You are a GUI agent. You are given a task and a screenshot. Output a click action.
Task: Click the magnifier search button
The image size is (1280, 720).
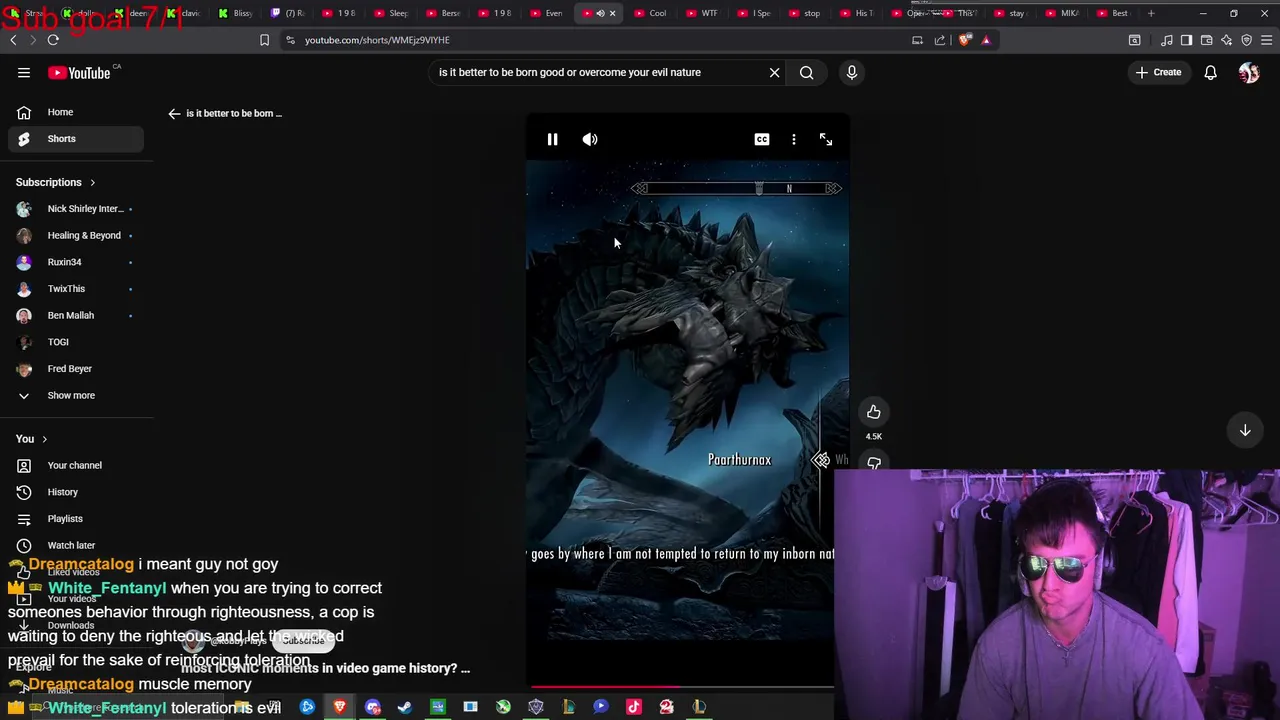tap(806, 72)
